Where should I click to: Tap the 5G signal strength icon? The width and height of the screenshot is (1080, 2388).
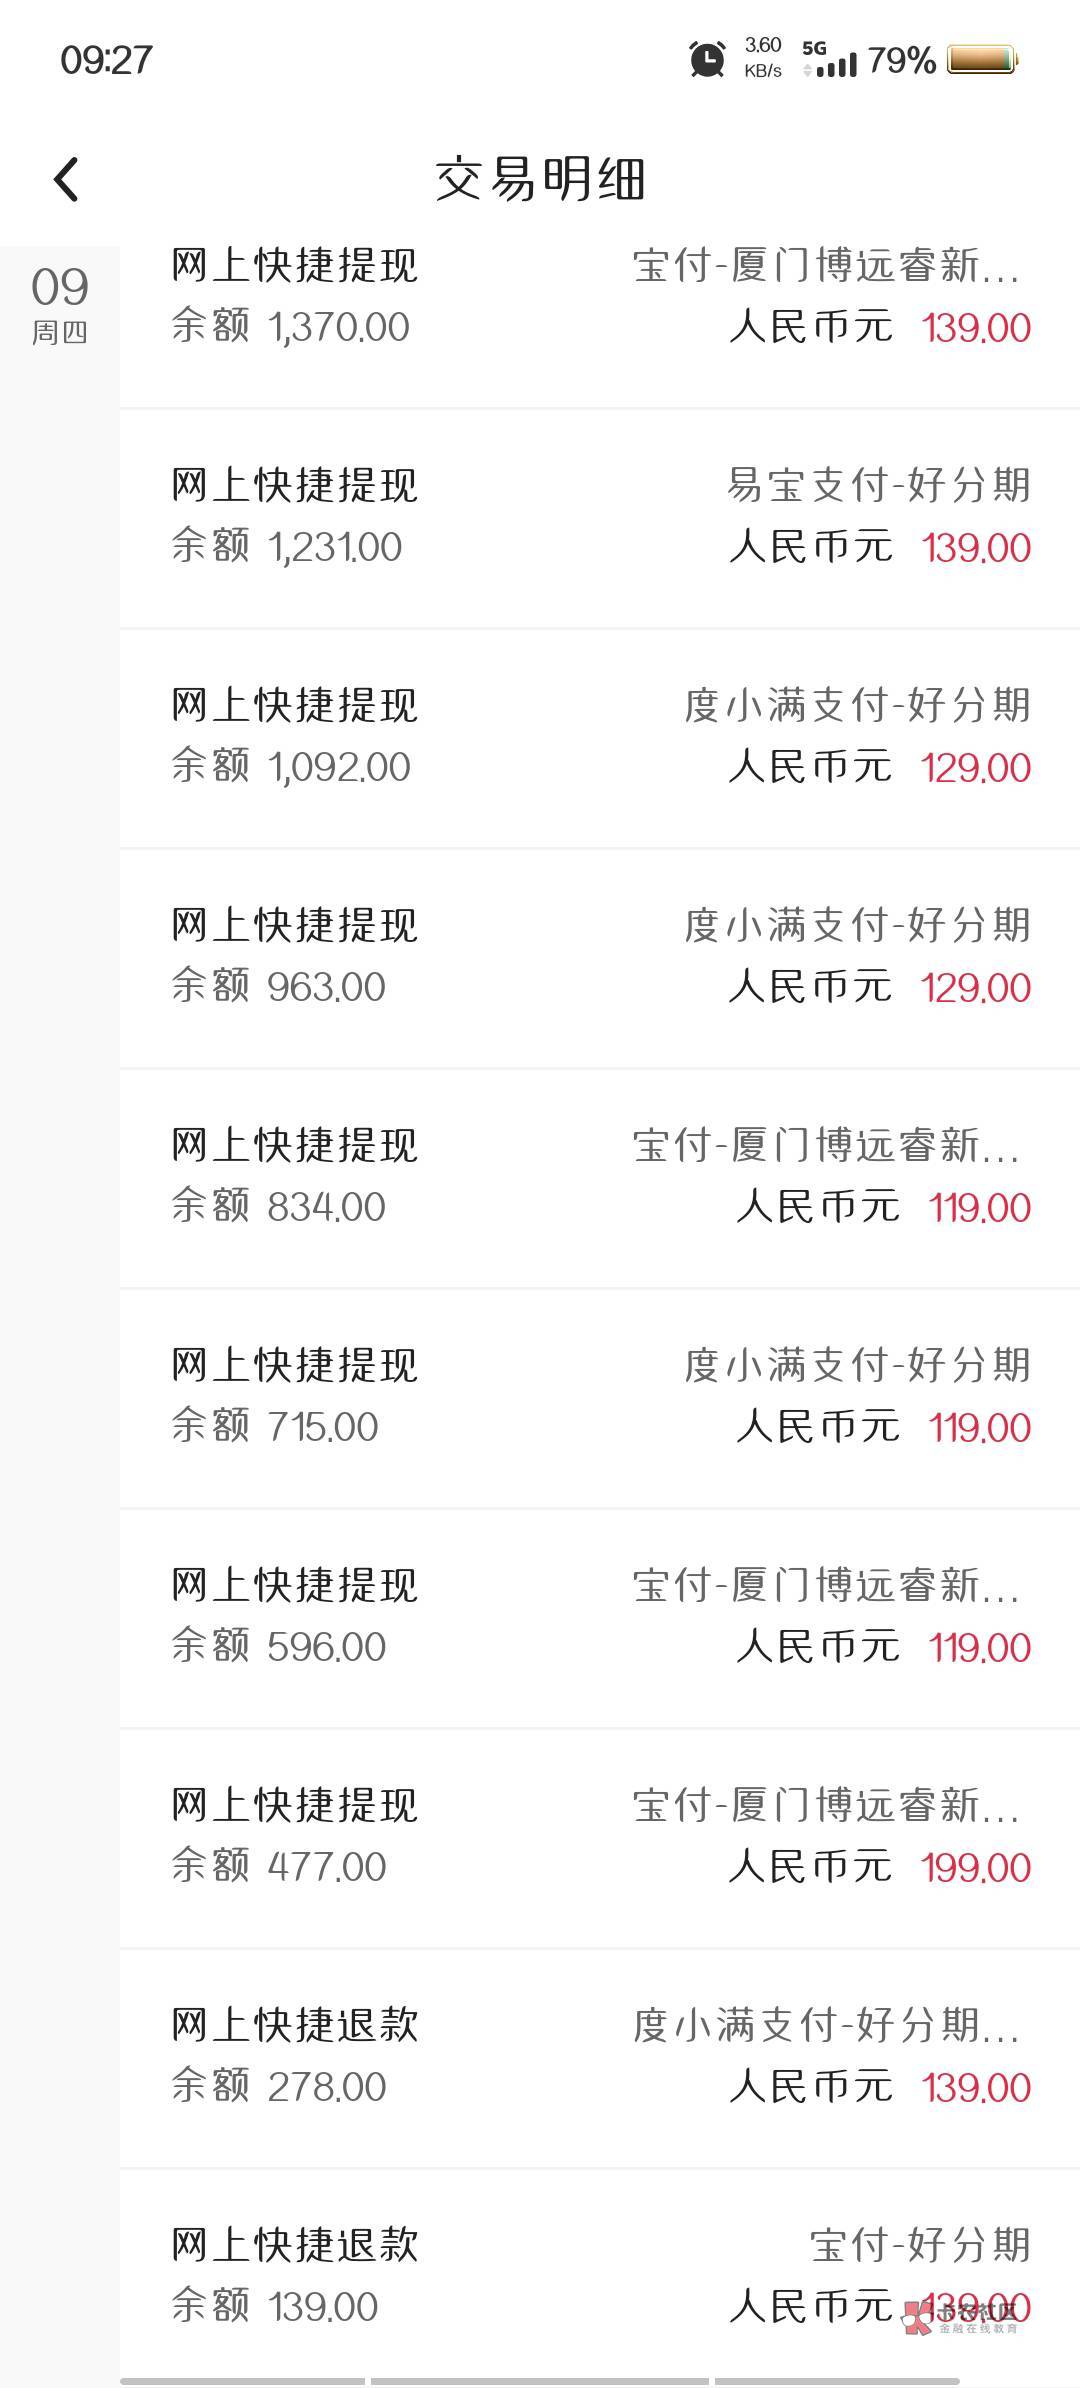point(829,60)
